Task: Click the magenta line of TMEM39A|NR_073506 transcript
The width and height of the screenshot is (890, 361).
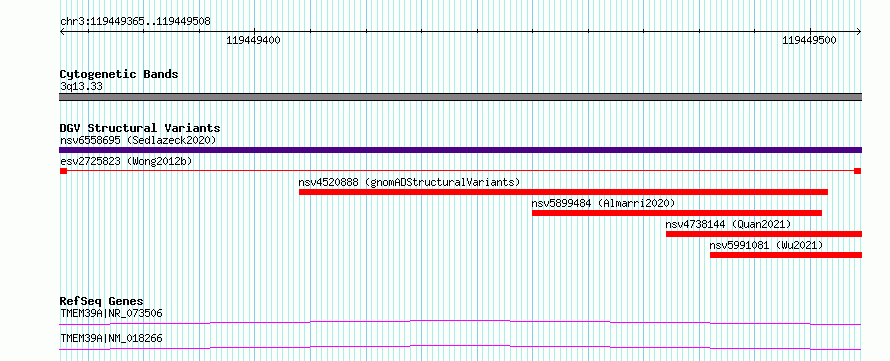Action: (x=460, y=322)
